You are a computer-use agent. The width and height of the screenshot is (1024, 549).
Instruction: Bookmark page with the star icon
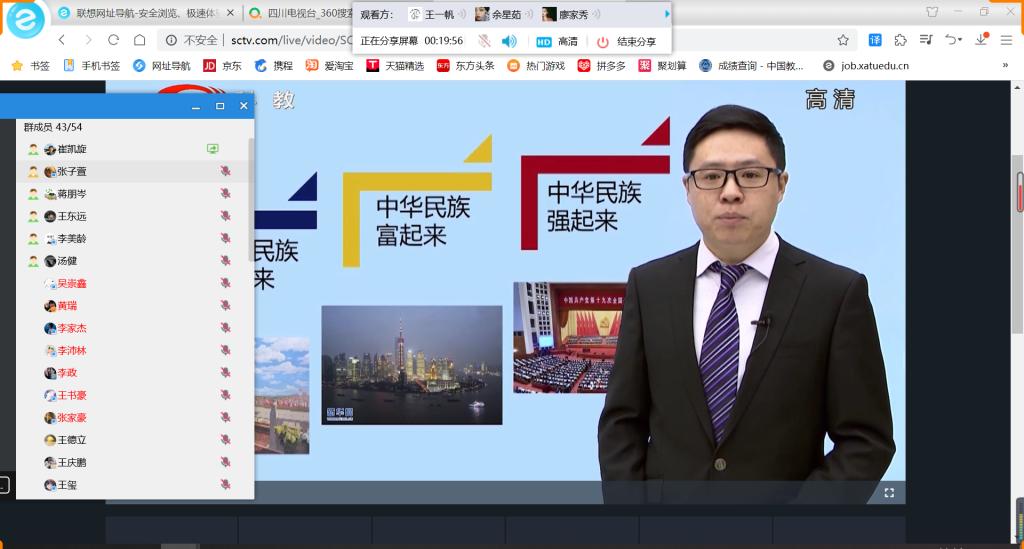pyautogui.click(x=843, y=40)
